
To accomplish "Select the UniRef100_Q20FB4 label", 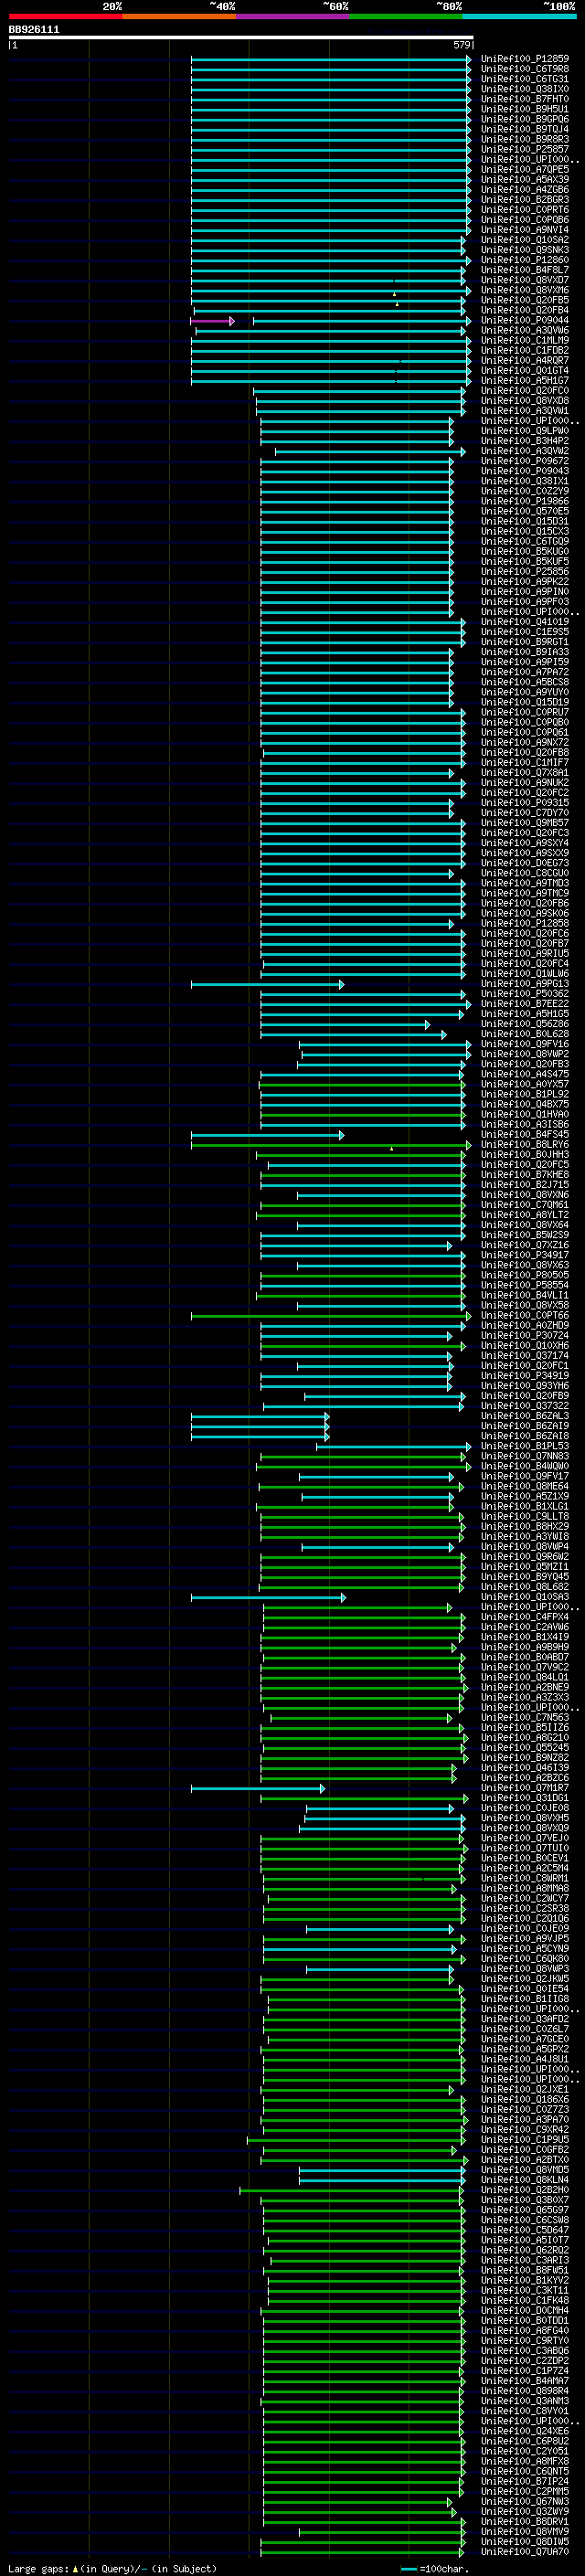I will (x=525, y=310).
